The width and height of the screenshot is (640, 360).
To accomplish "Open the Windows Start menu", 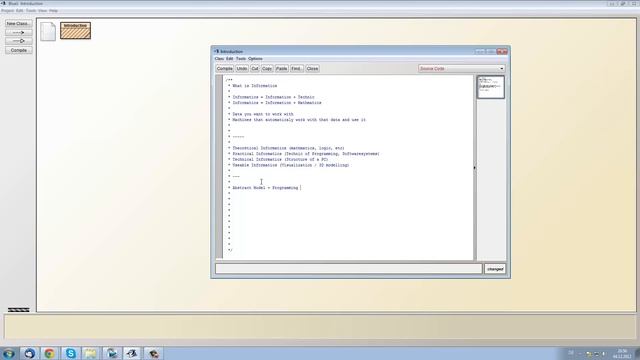I will pos(9,353).
